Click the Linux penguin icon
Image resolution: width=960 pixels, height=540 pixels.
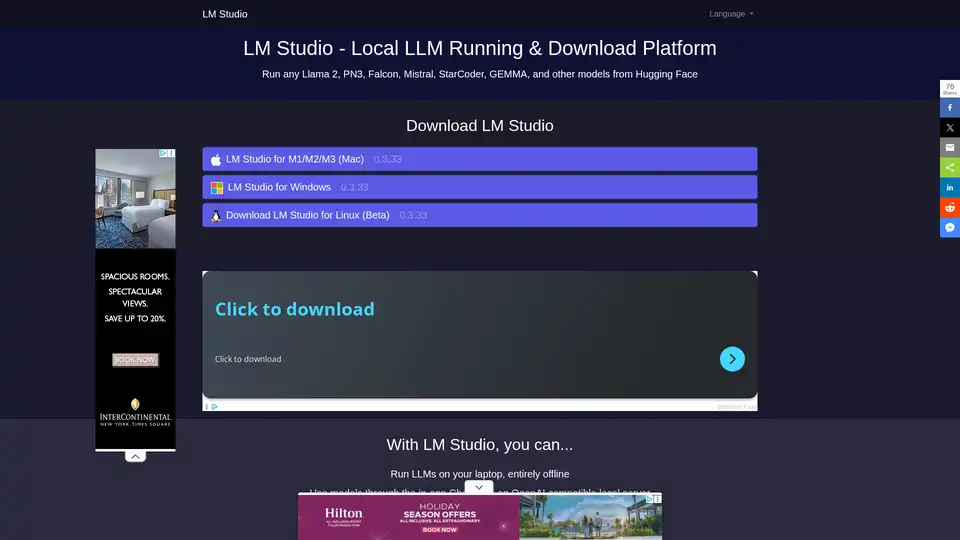point(216,216)
